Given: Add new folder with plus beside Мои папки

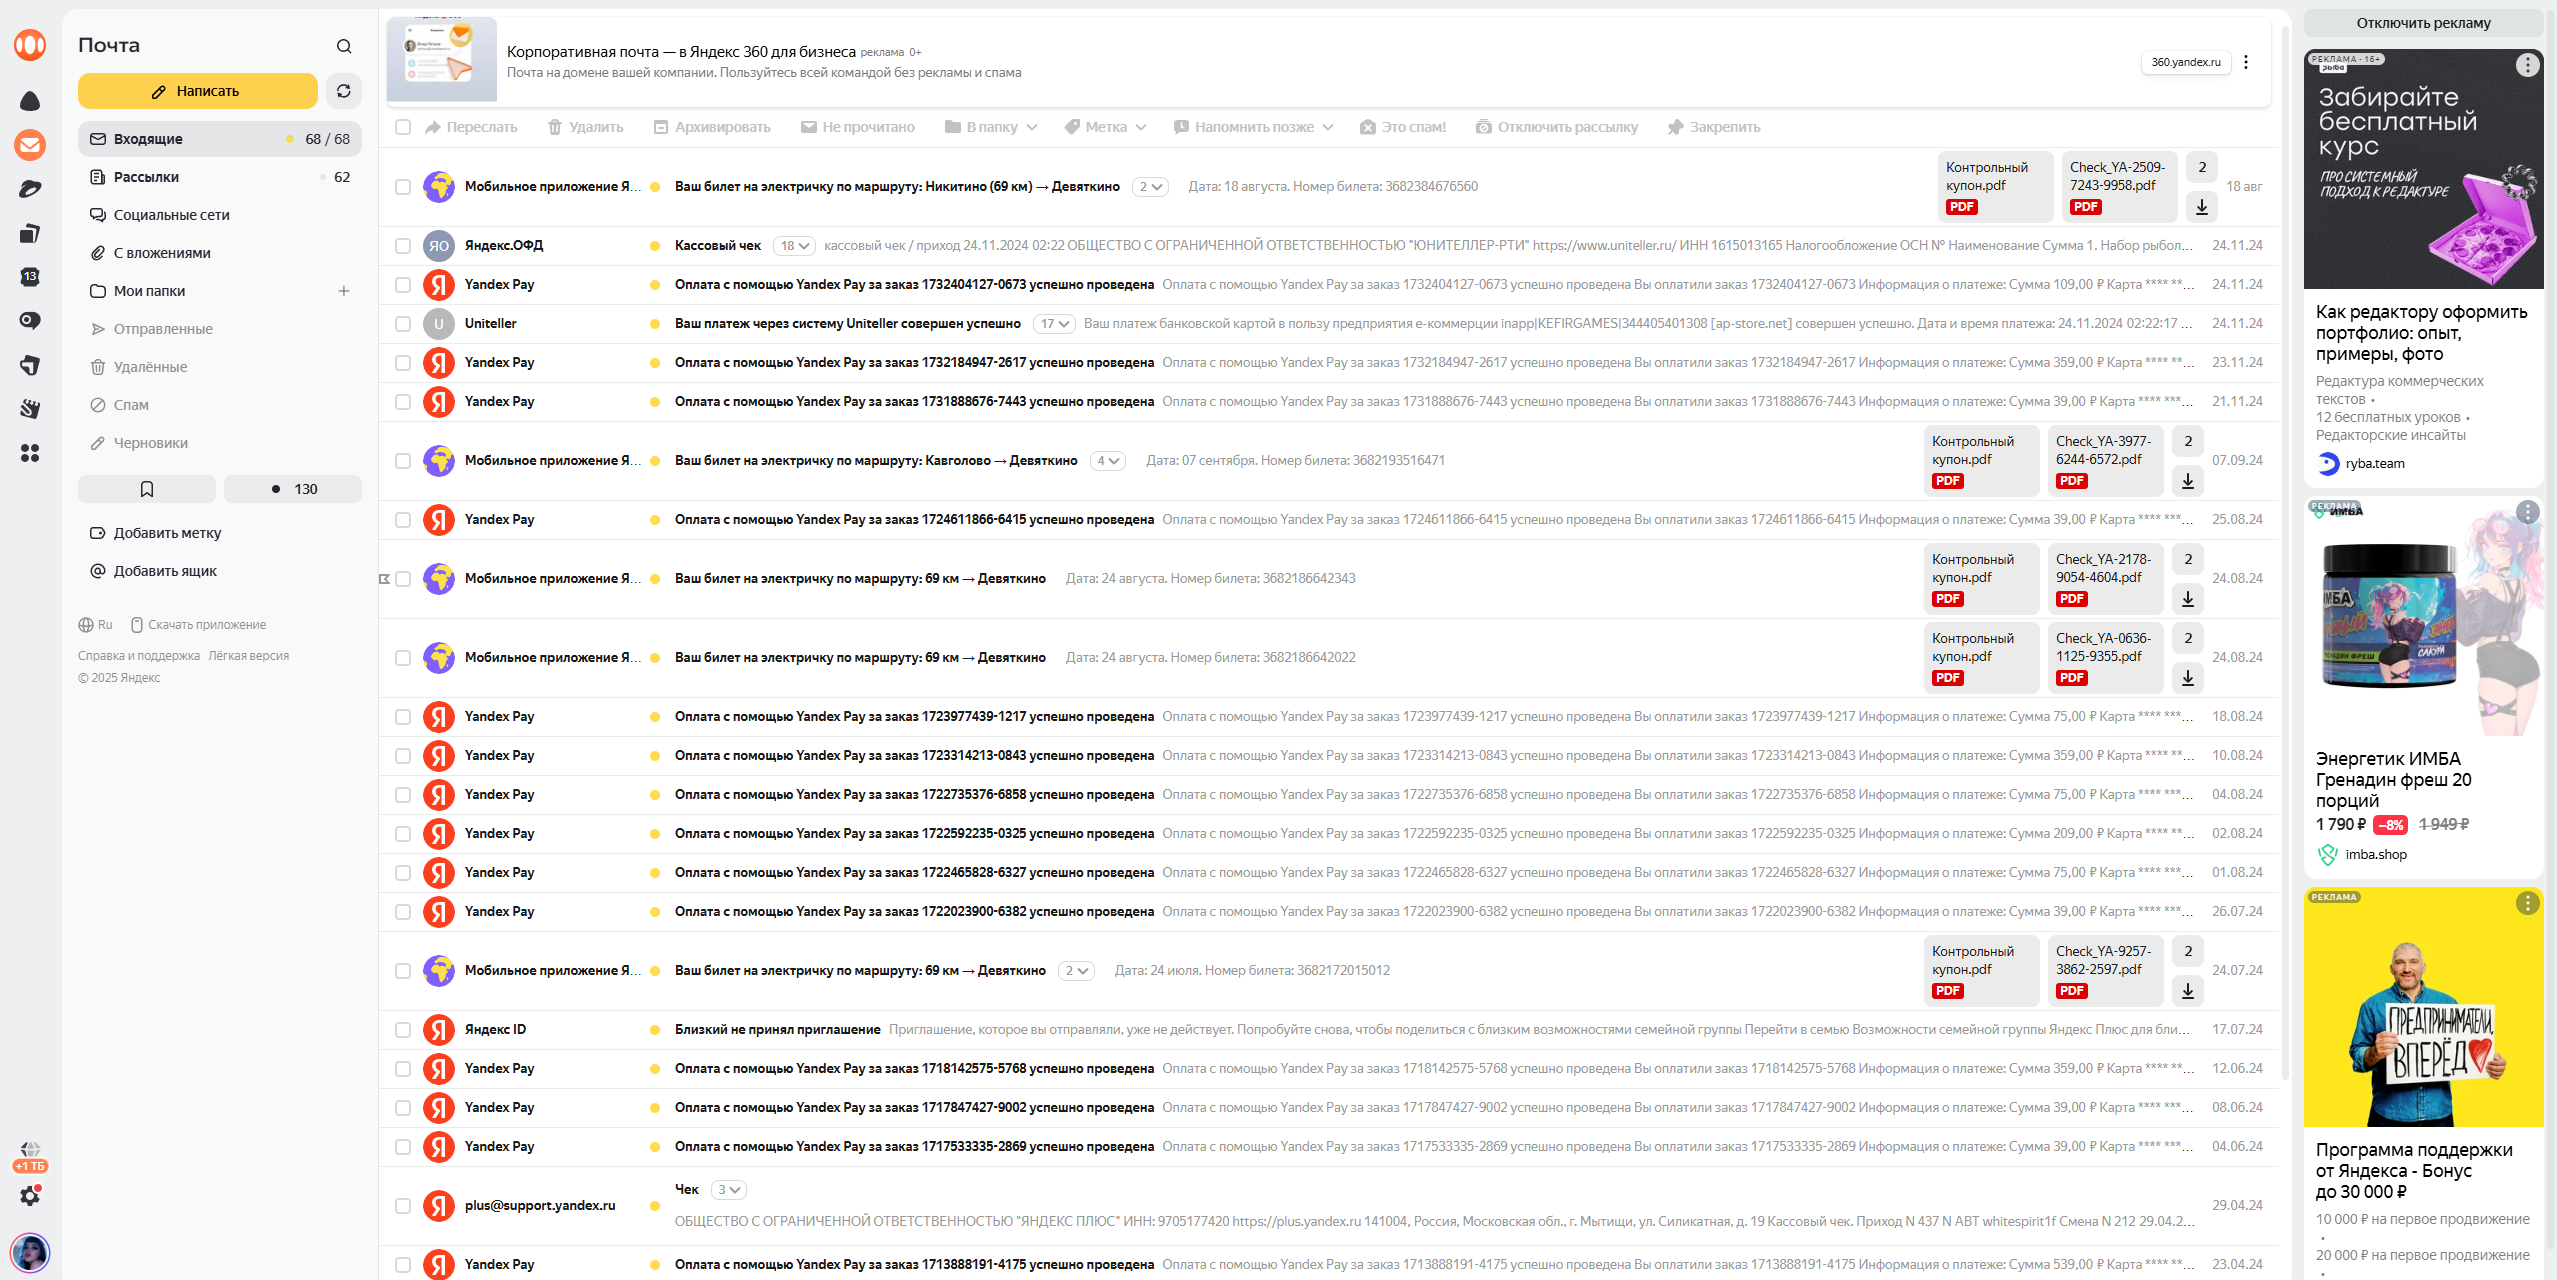Looking at the screenshot, I should [344, 291].
